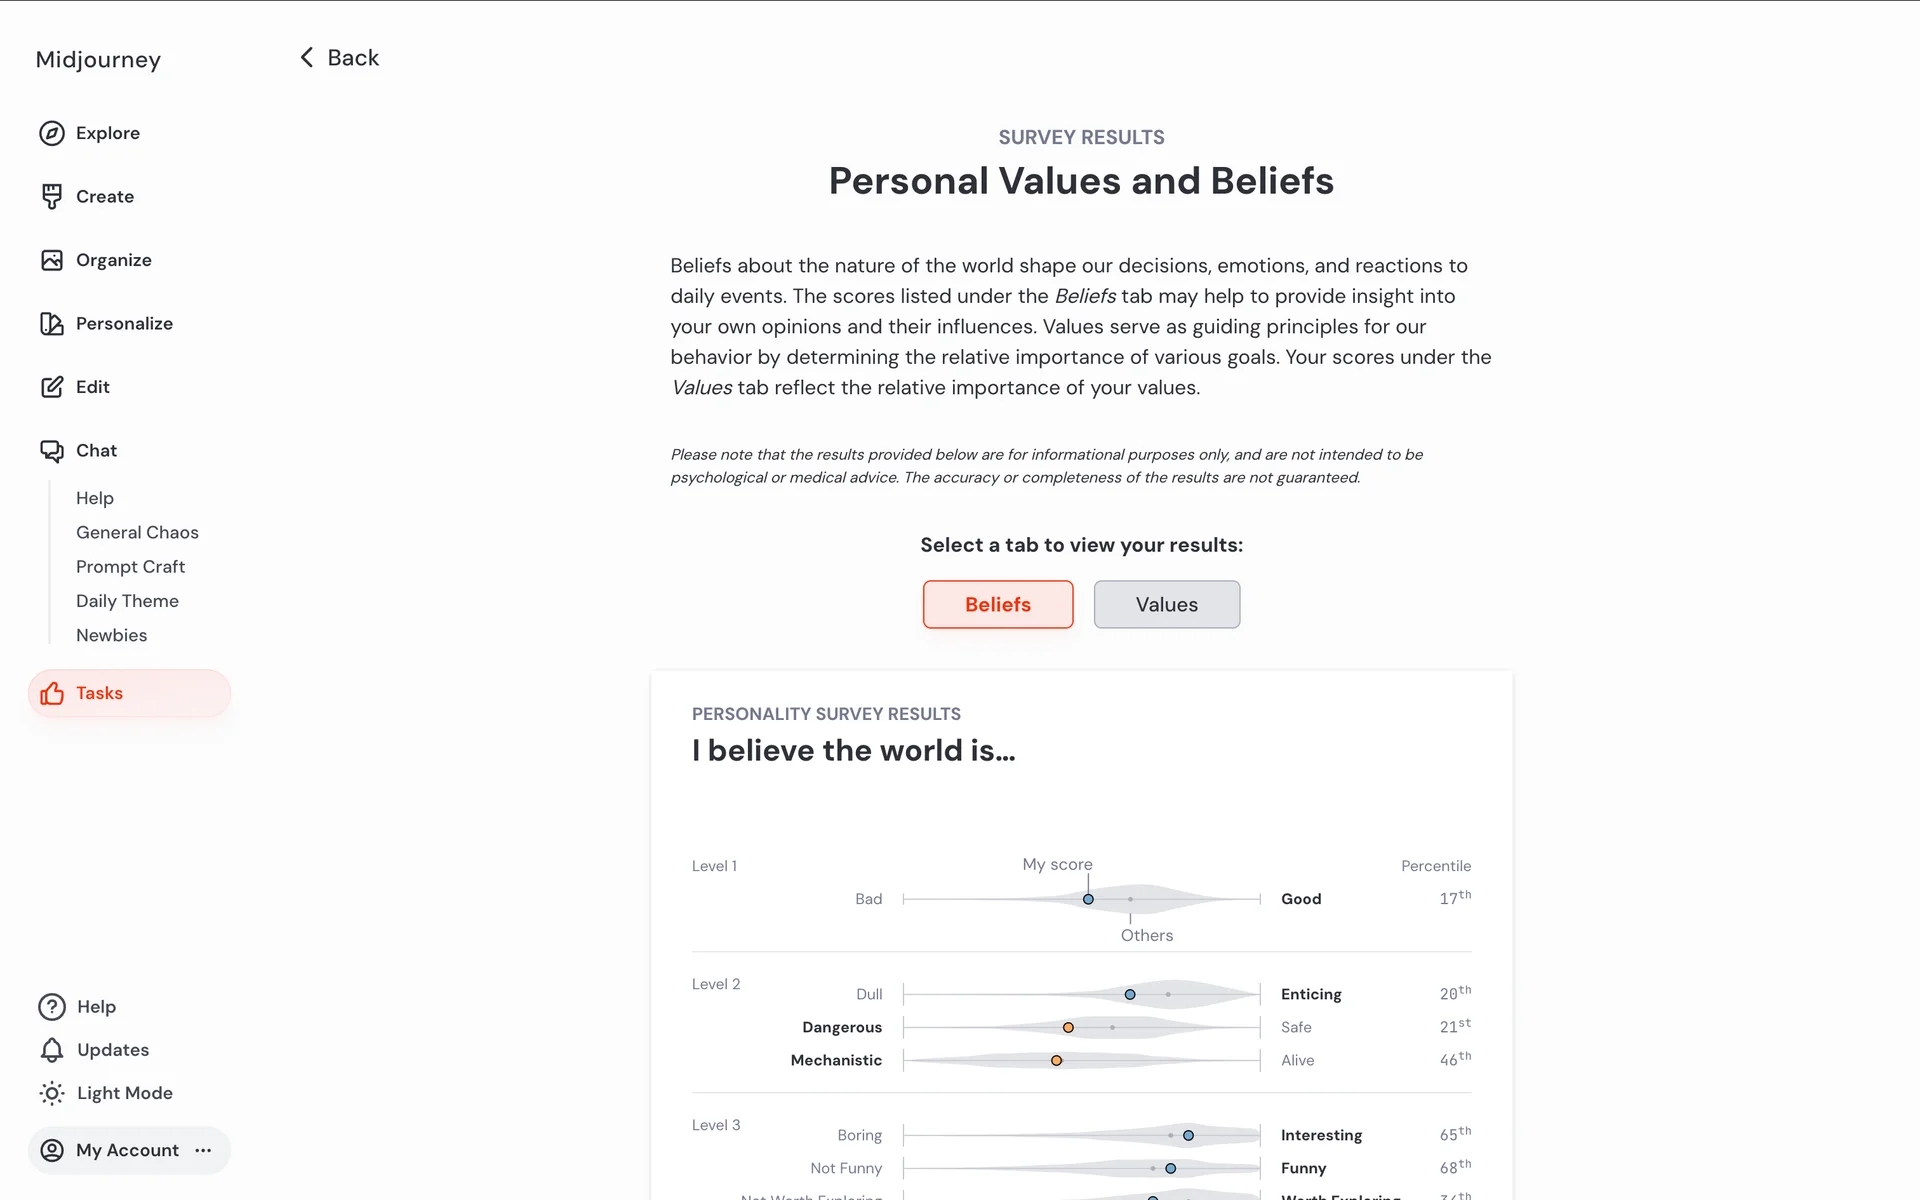Open the Prompt Craft chat room

(x=130, y=567)
